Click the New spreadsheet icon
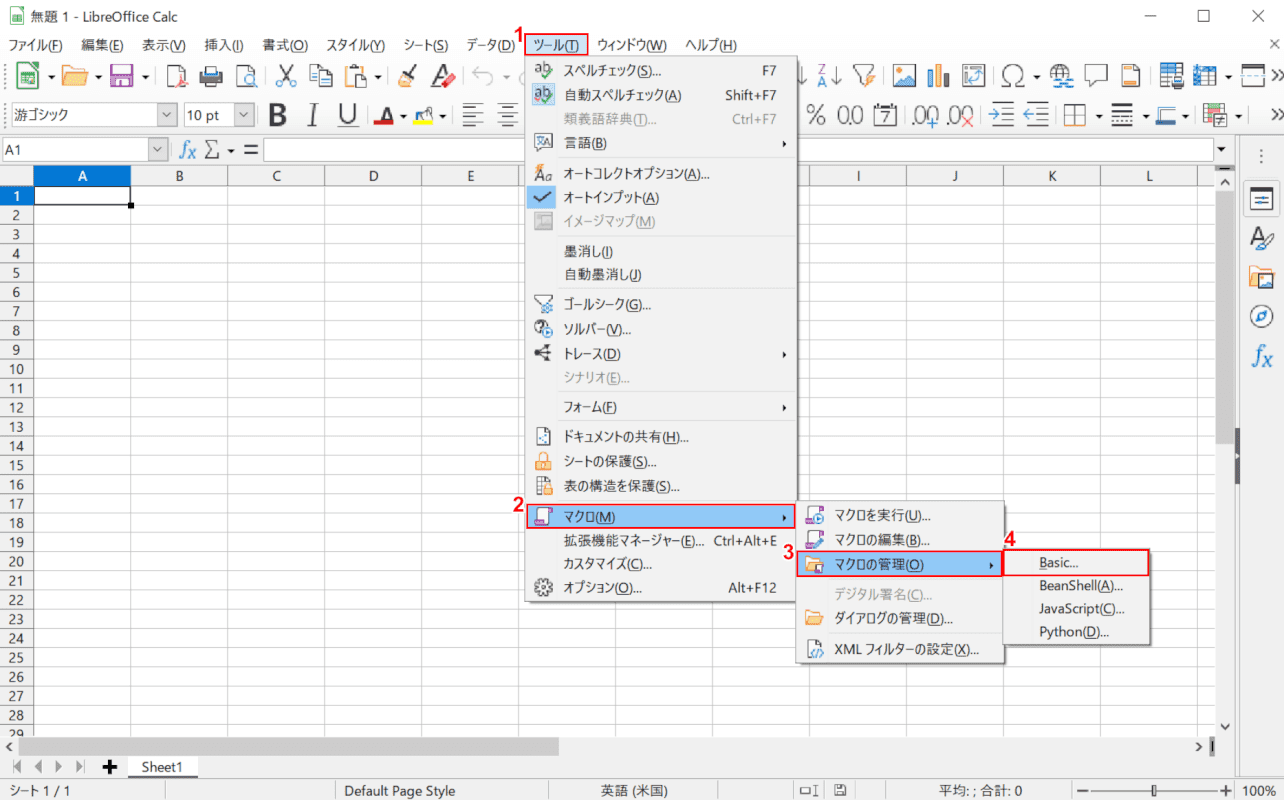Viewport: 1284px width, 800px height. [27, 76]
